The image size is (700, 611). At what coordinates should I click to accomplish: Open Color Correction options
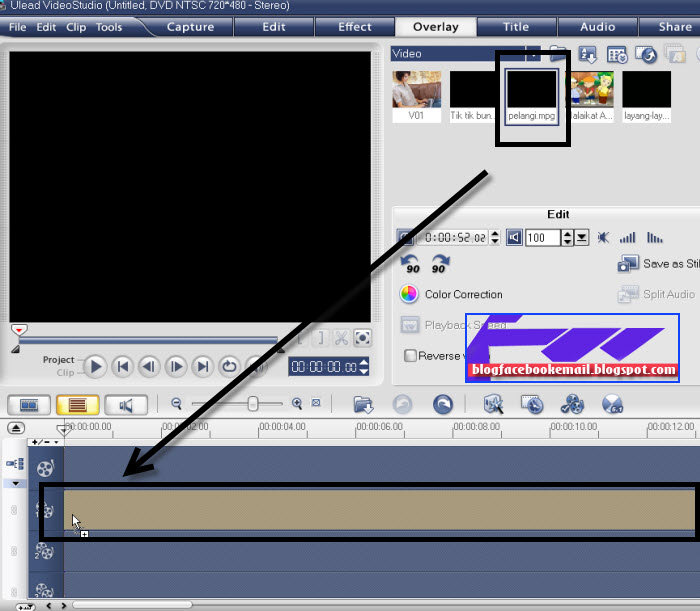(451, 294)
